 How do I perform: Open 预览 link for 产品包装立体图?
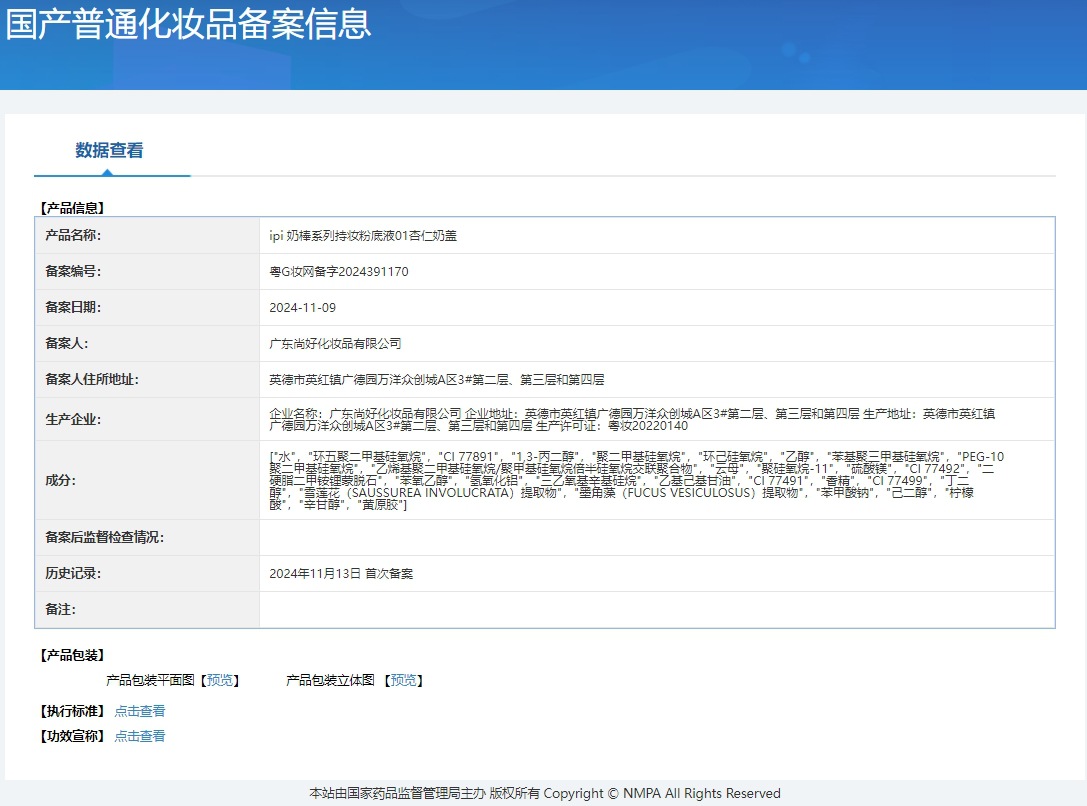tap(403, 681)
